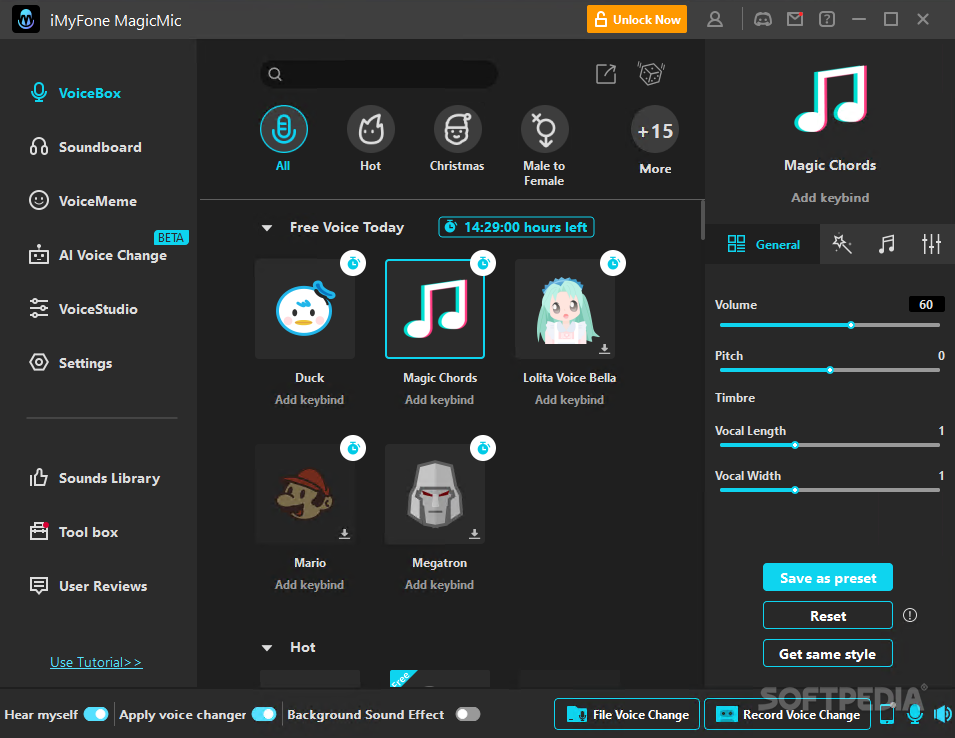This screenshot has height=738, width=955.
Task: Click timer badge on Lolita Voice Bella
Action: click(x=613, y=263)
